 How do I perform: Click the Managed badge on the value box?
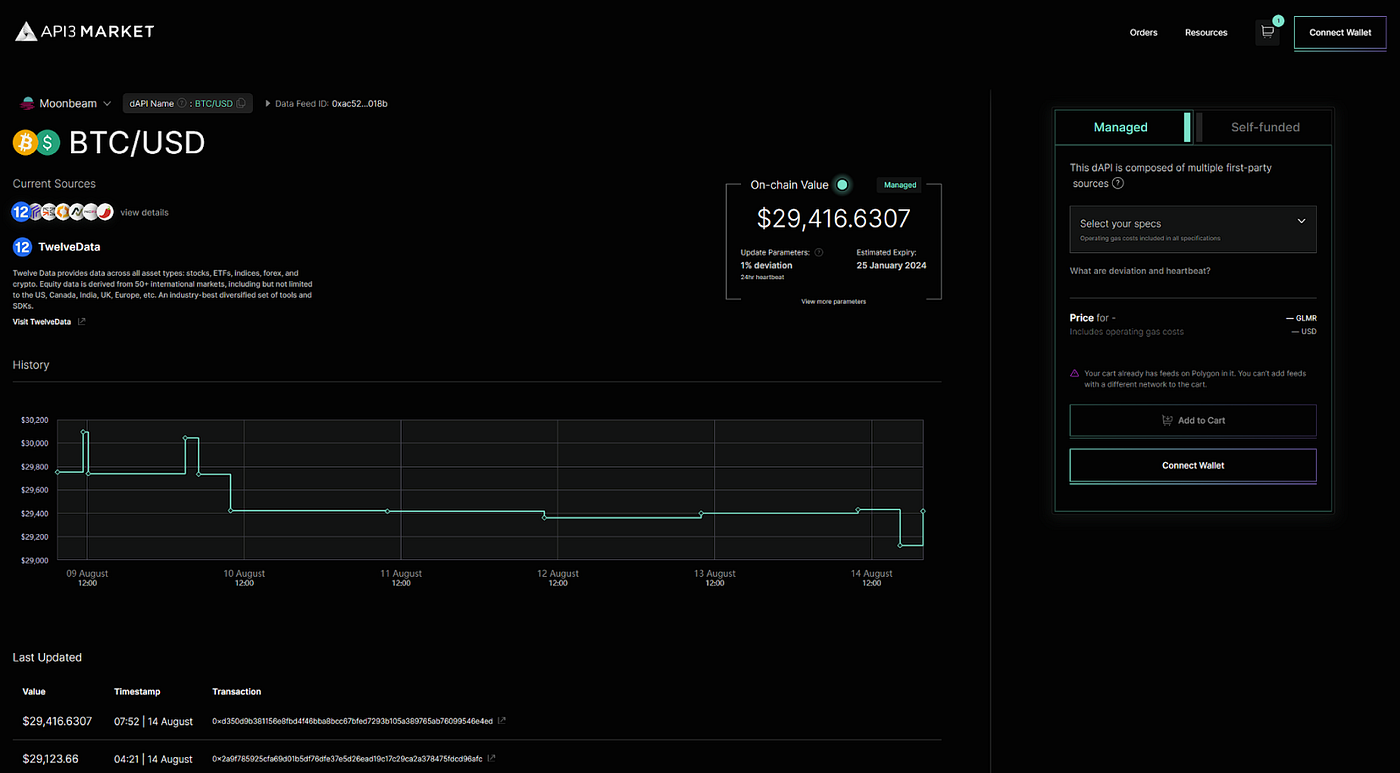(900, 185)
